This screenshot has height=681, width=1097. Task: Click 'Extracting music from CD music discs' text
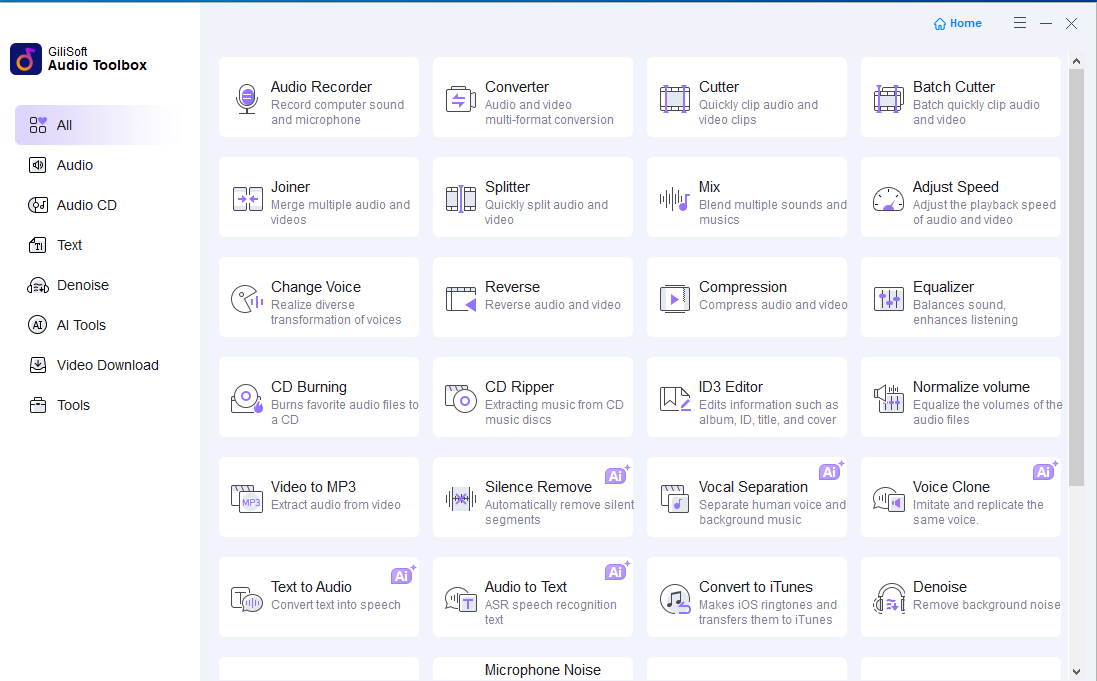(554, 412)
